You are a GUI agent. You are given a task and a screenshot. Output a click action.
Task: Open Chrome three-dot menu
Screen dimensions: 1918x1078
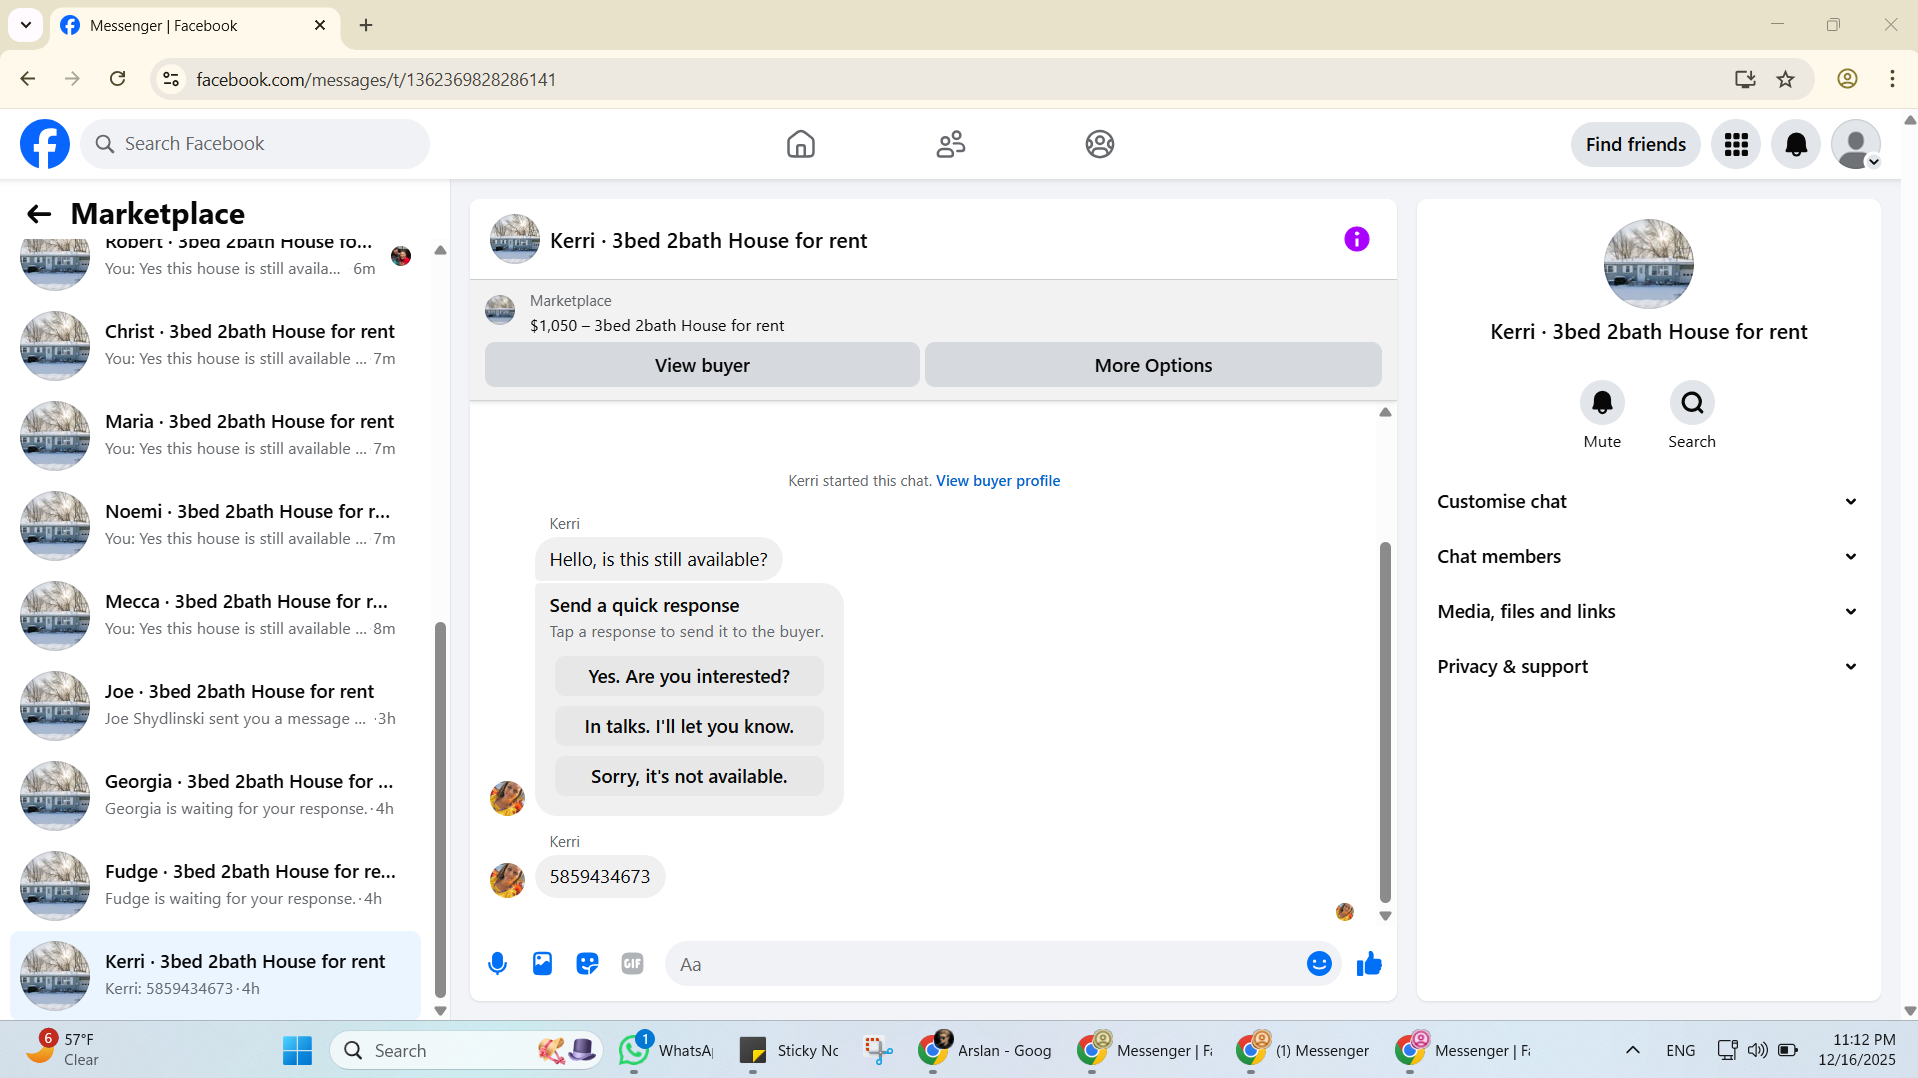click(x=1892, y=79)
